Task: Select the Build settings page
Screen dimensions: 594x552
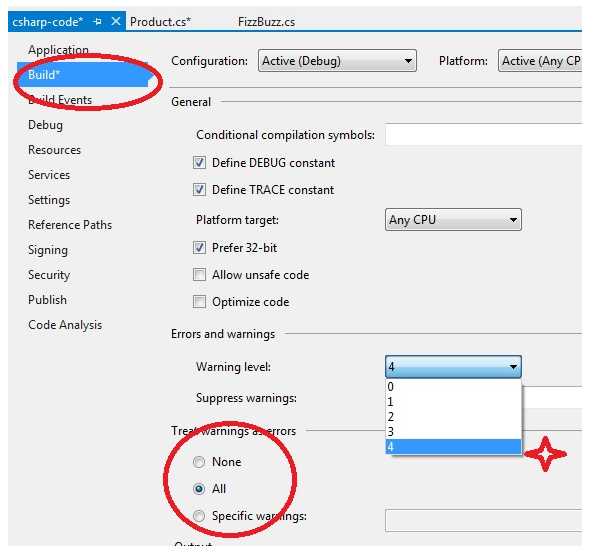Action: (x=82, y=75)
